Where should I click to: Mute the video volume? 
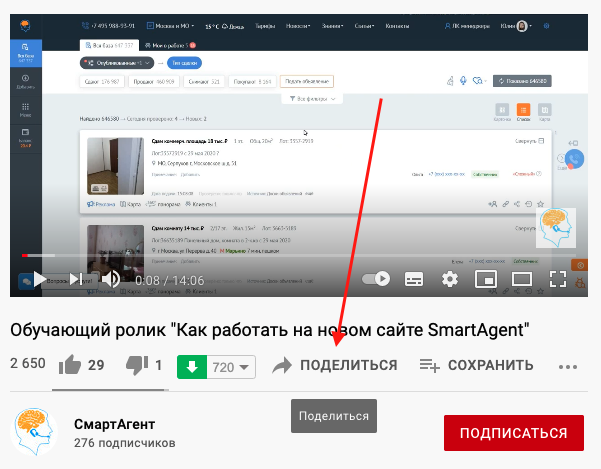point(111,279)
